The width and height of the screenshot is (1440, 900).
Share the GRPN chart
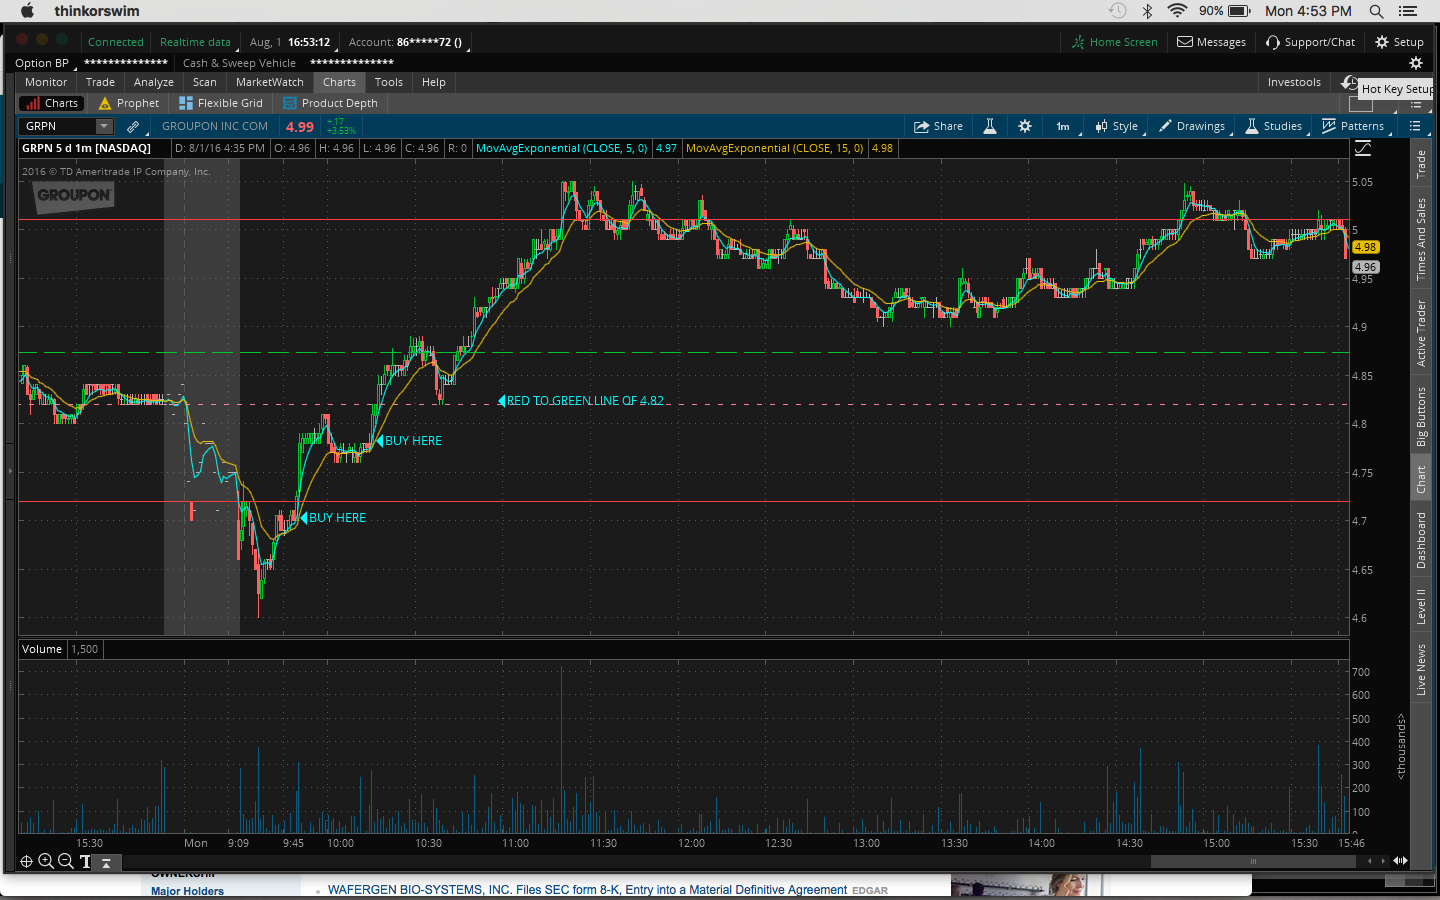coord(938,127)
